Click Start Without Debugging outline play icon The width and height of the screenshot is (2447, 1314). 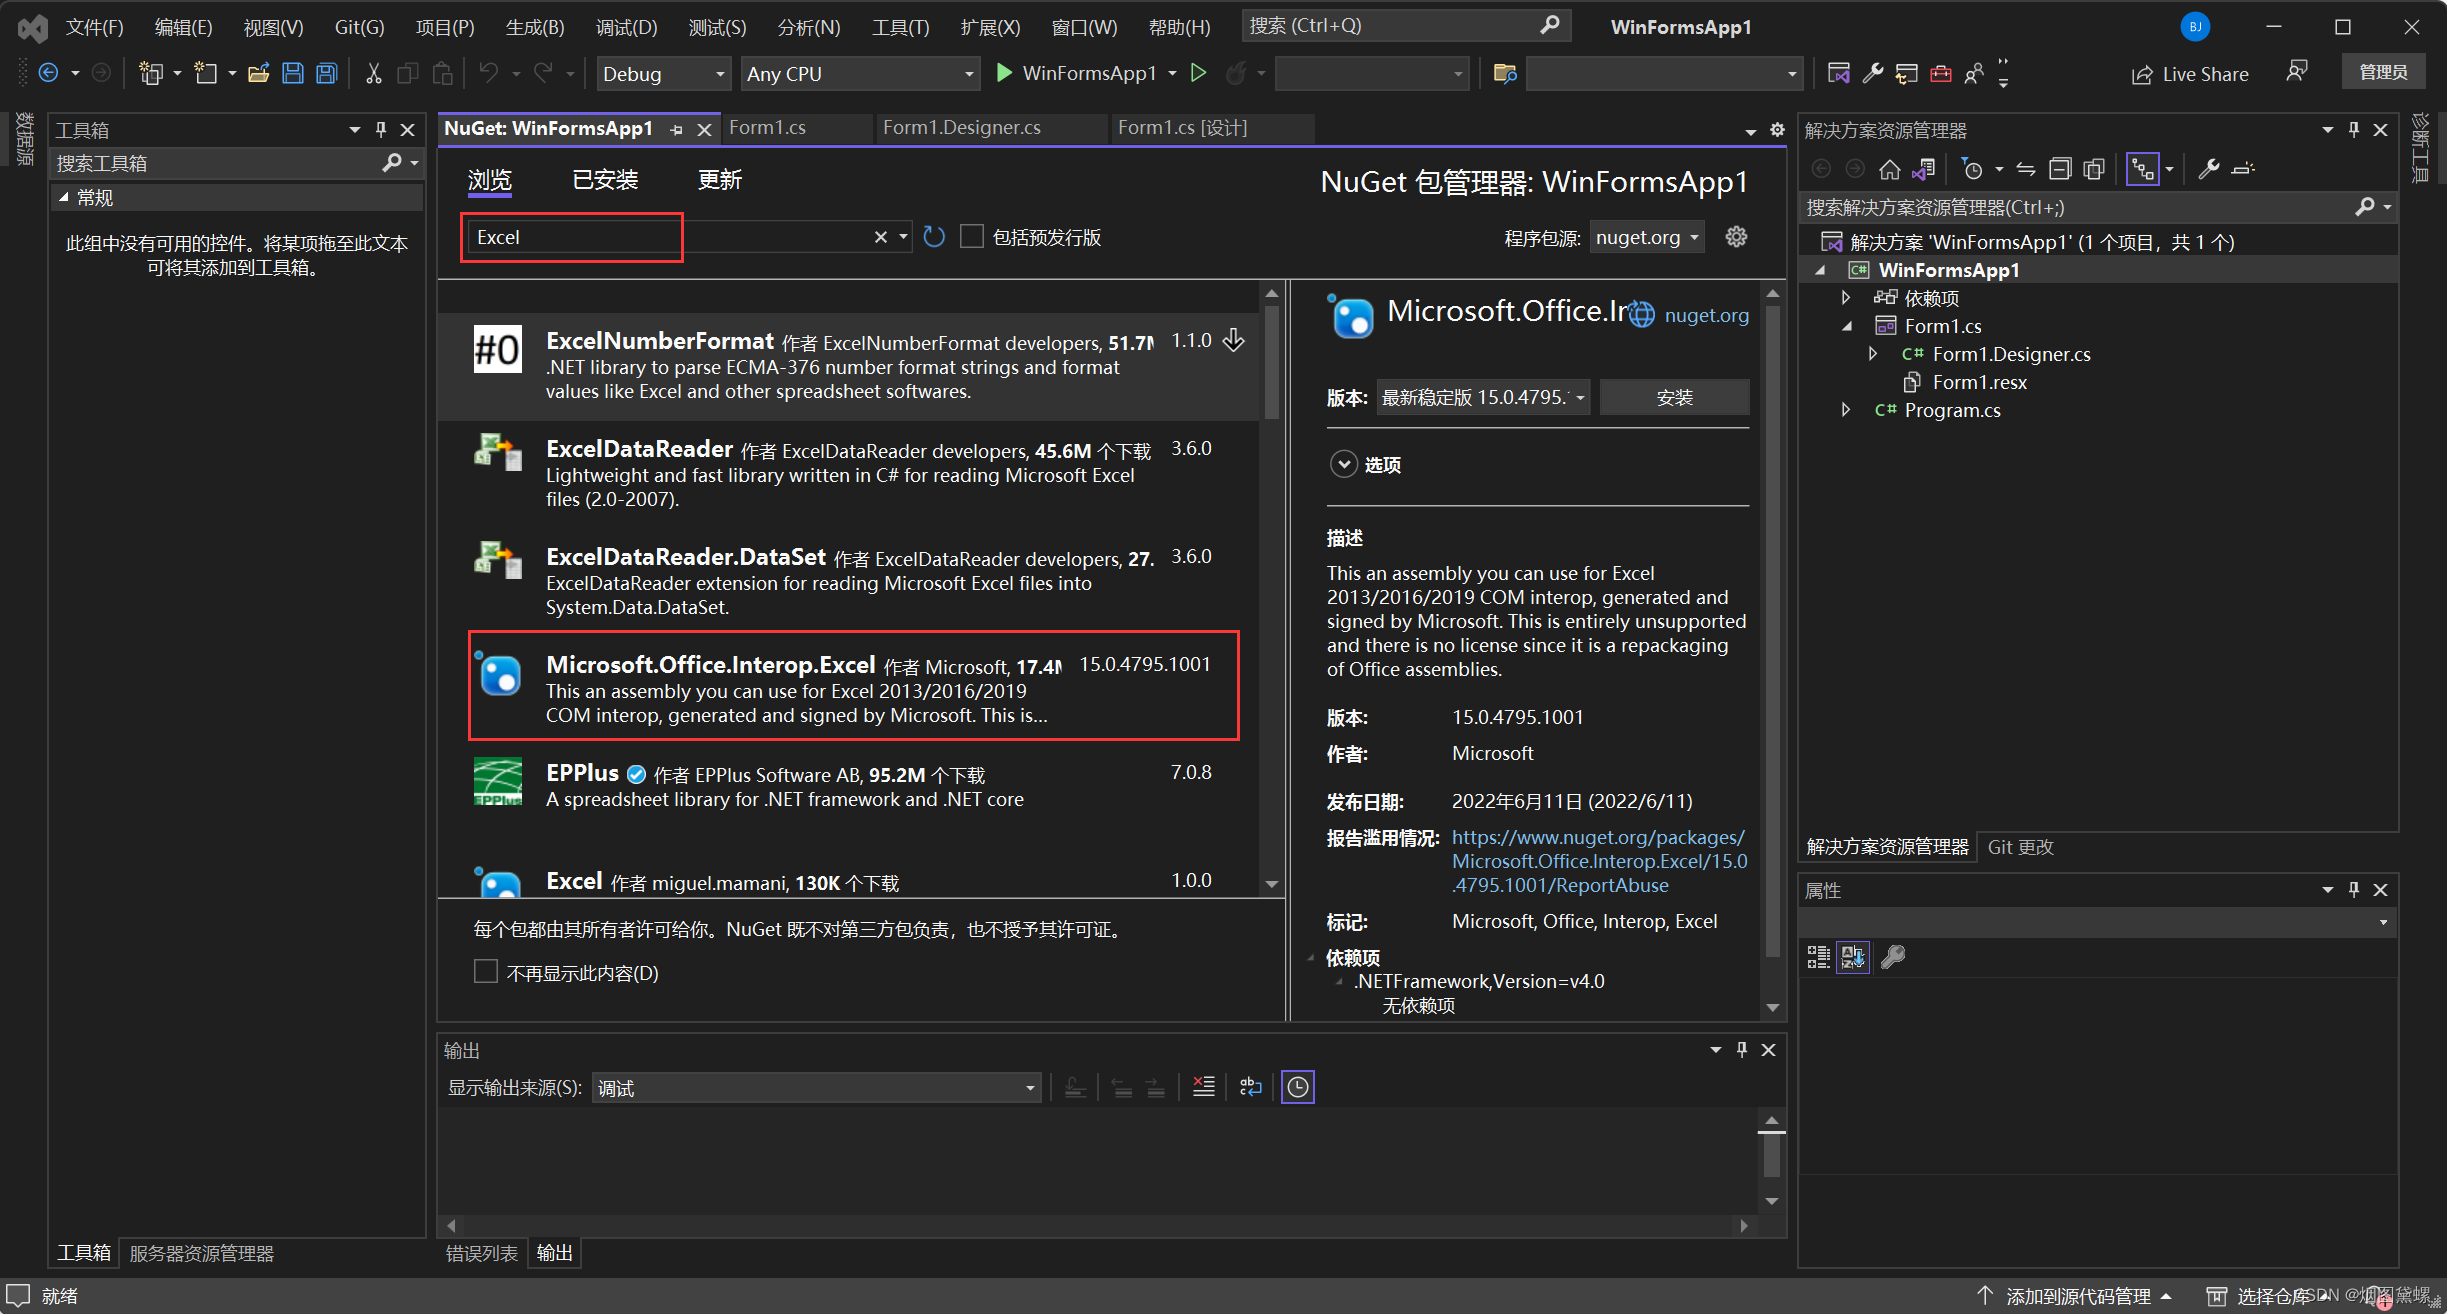tap(1199, 73)
